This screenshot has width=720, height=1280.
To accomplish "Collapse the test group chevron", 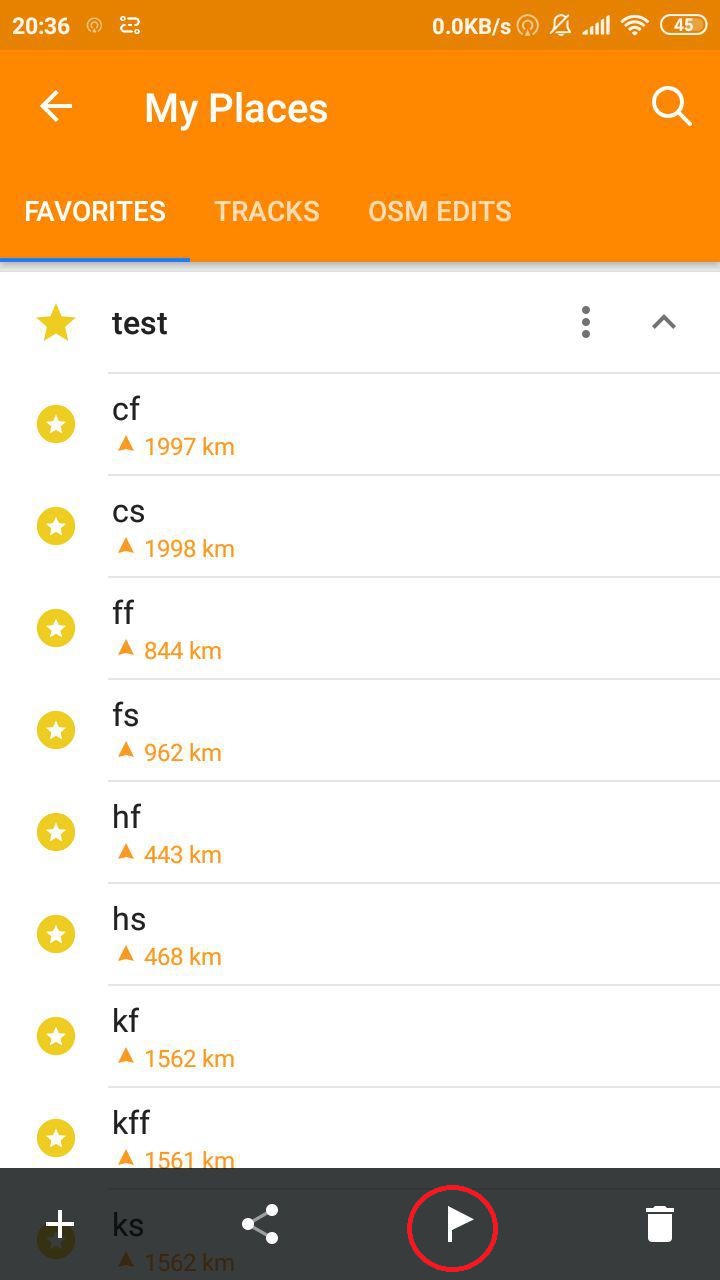I will coord(664,322).
